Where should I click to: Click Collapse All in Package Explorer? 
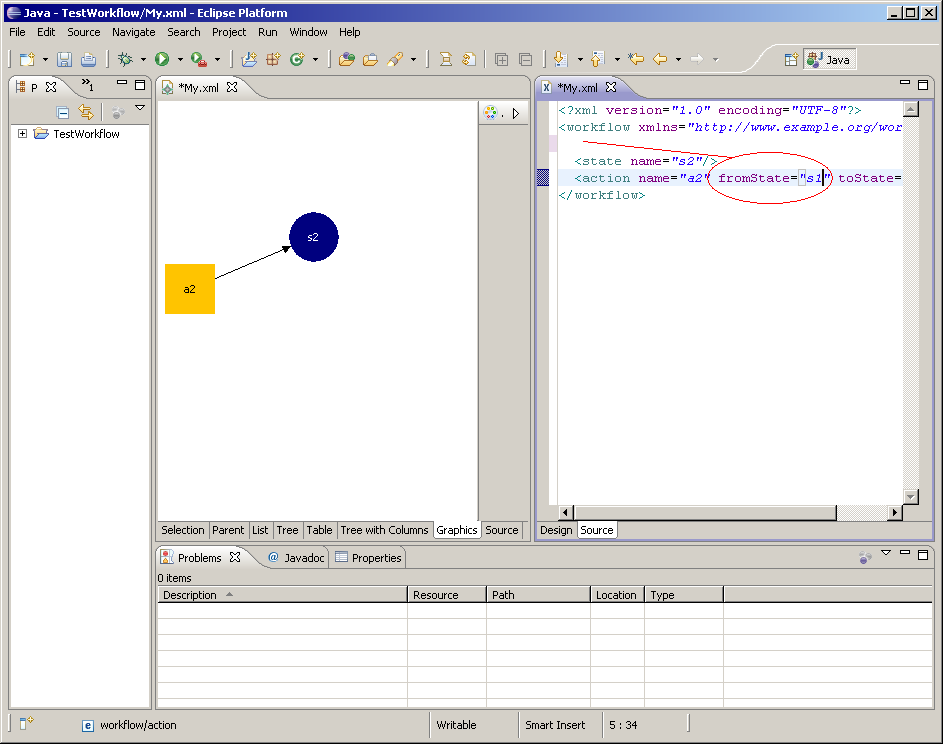coord(63,112)
